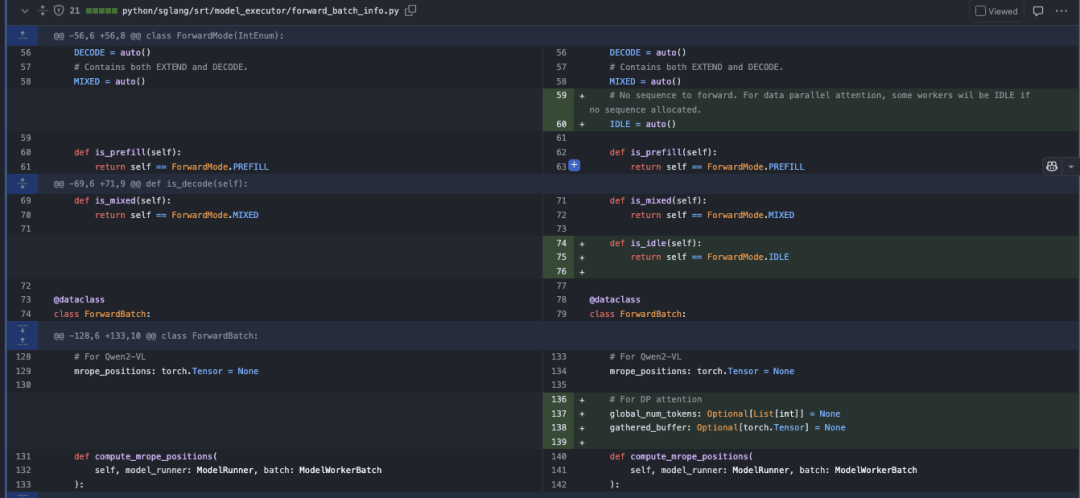Add a comment with the blue plus on line 63
1080x498 pixels.
click(574, 166)
